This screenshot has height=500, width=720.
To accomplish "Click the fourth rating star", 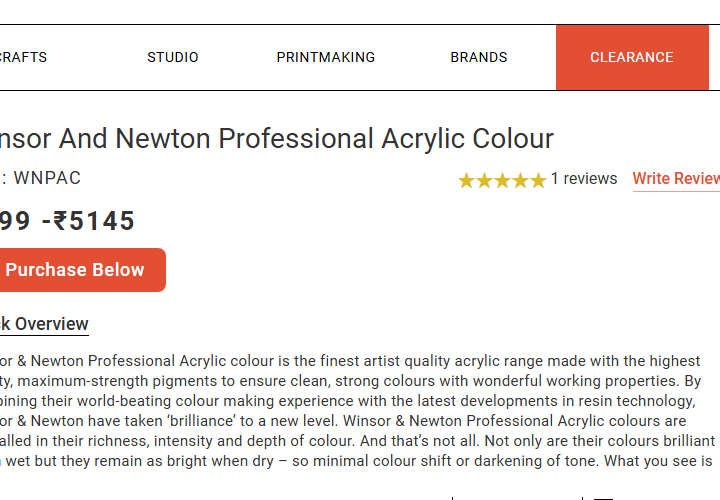I will 520,180.
